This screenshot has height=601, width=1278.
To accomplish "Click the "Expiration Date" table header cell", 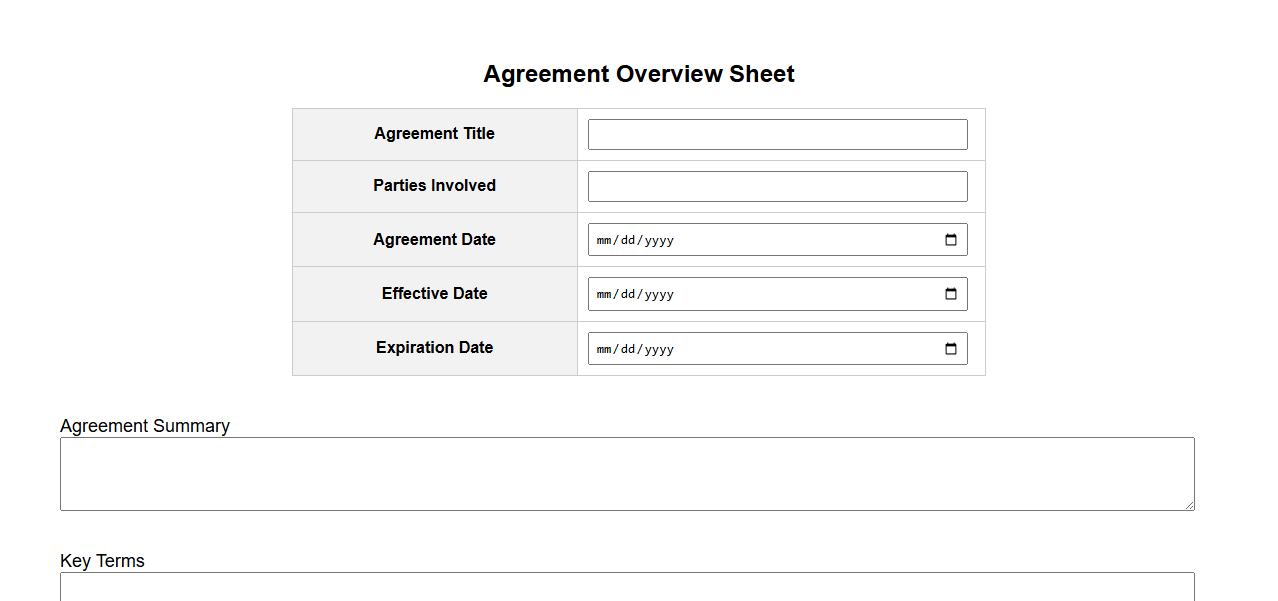I will 434,348.
